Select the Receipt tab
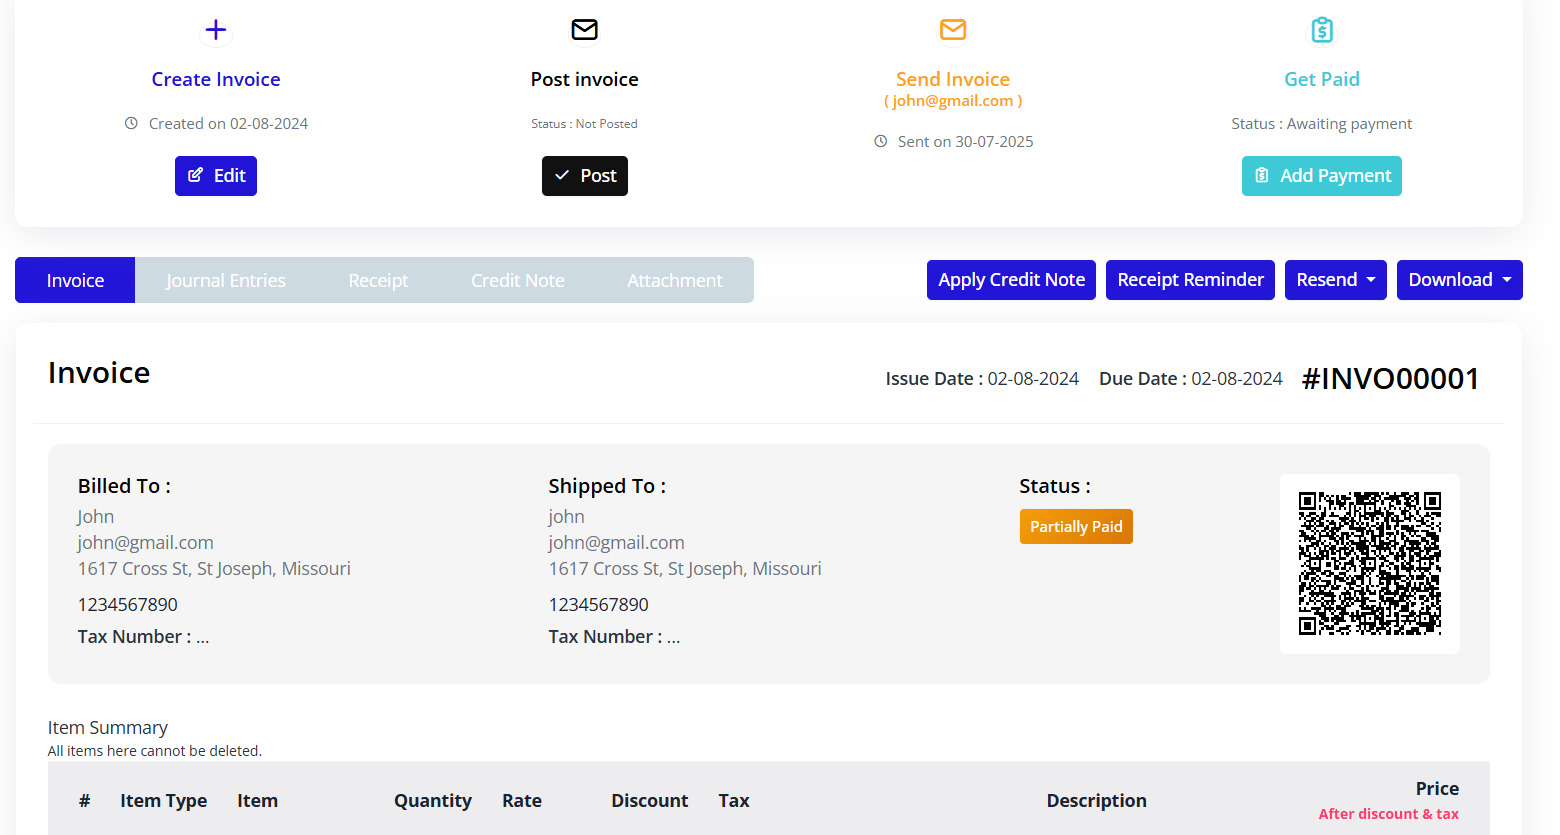This screenshot has height=835, width=1560. [378, 280]
